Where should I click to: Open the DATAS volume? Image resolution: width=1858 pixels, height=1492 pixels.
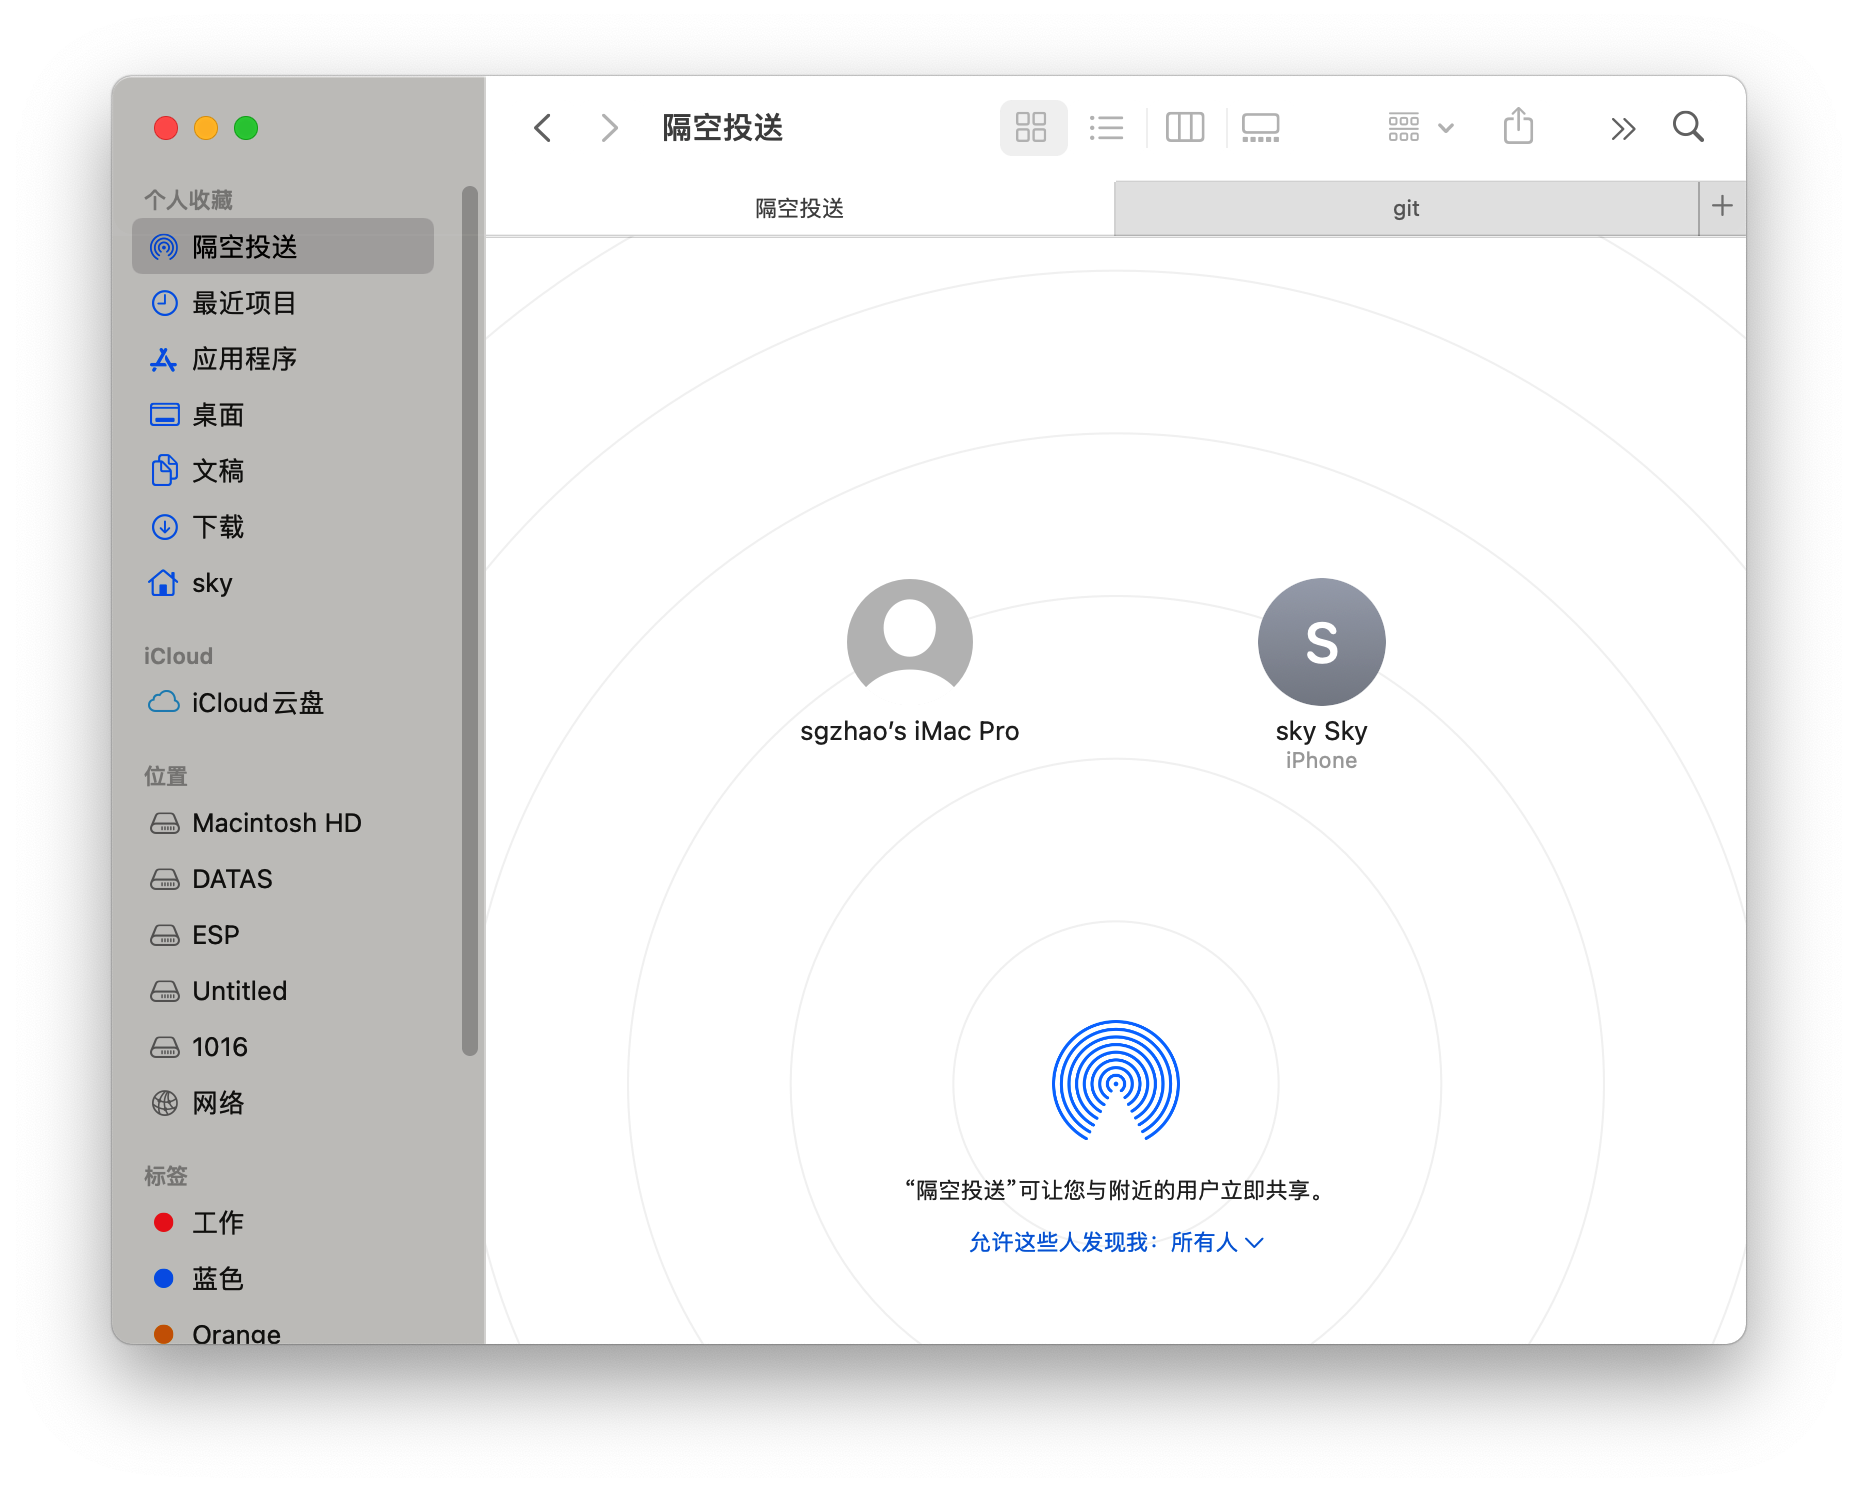click(283, 878)
